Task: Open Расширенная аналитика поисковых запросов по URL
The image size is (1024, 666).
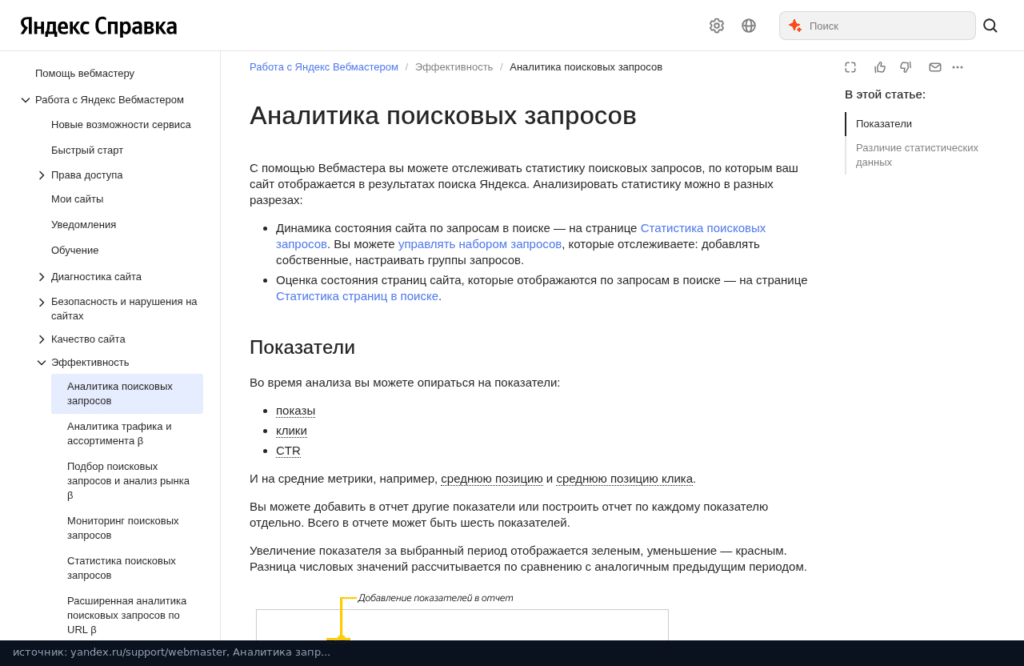Action: click(127, 615)
